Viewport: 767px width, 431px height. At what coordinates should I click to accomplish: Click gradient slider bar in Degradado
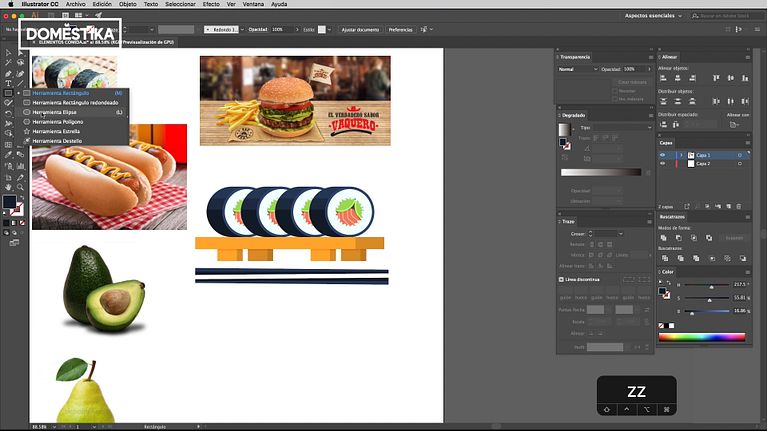(x=601, y=172)
